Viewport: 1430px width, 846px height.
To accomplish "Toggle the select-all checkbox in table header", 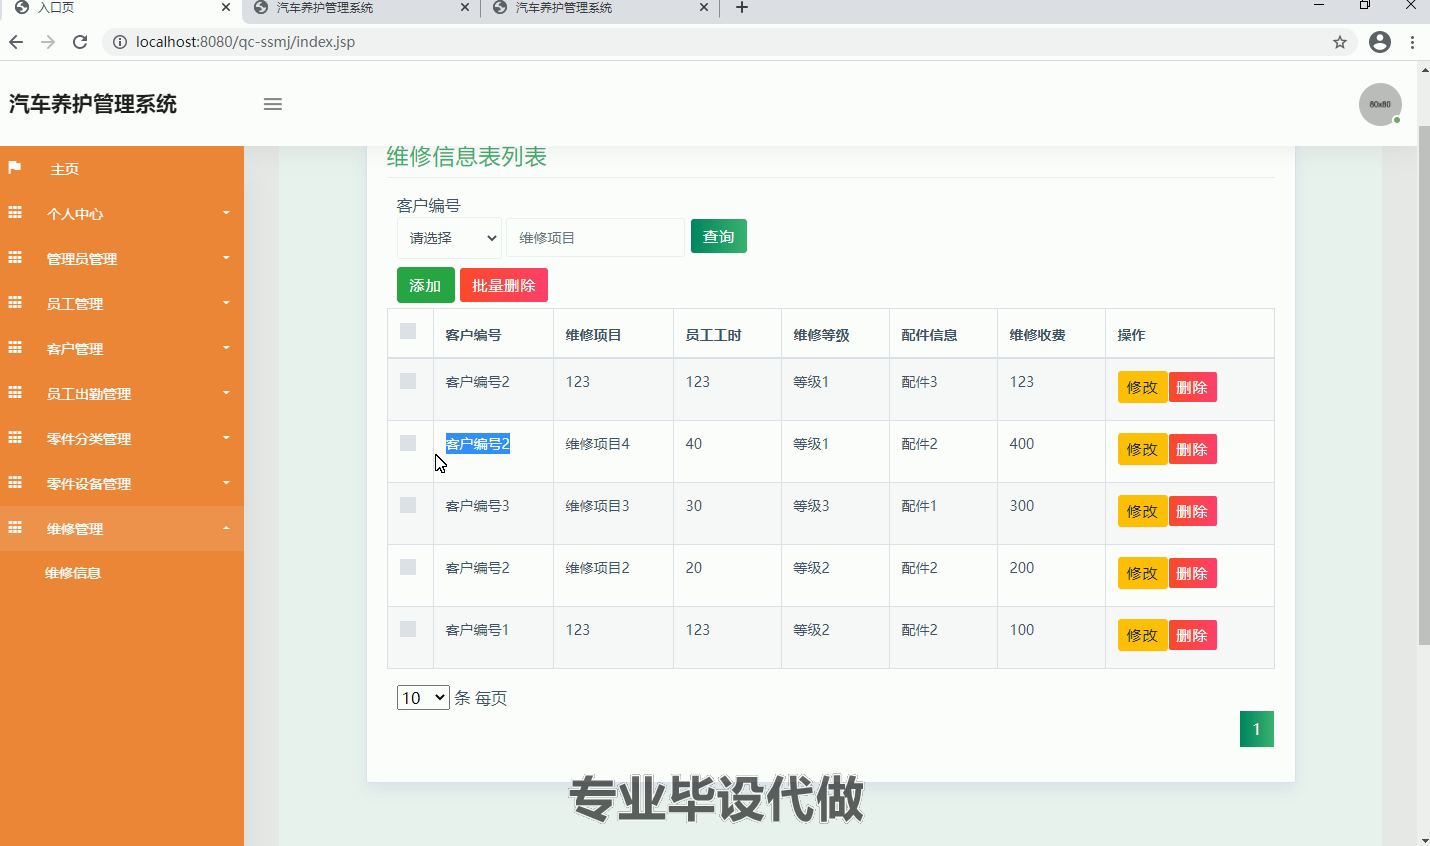I will (408, 331).
